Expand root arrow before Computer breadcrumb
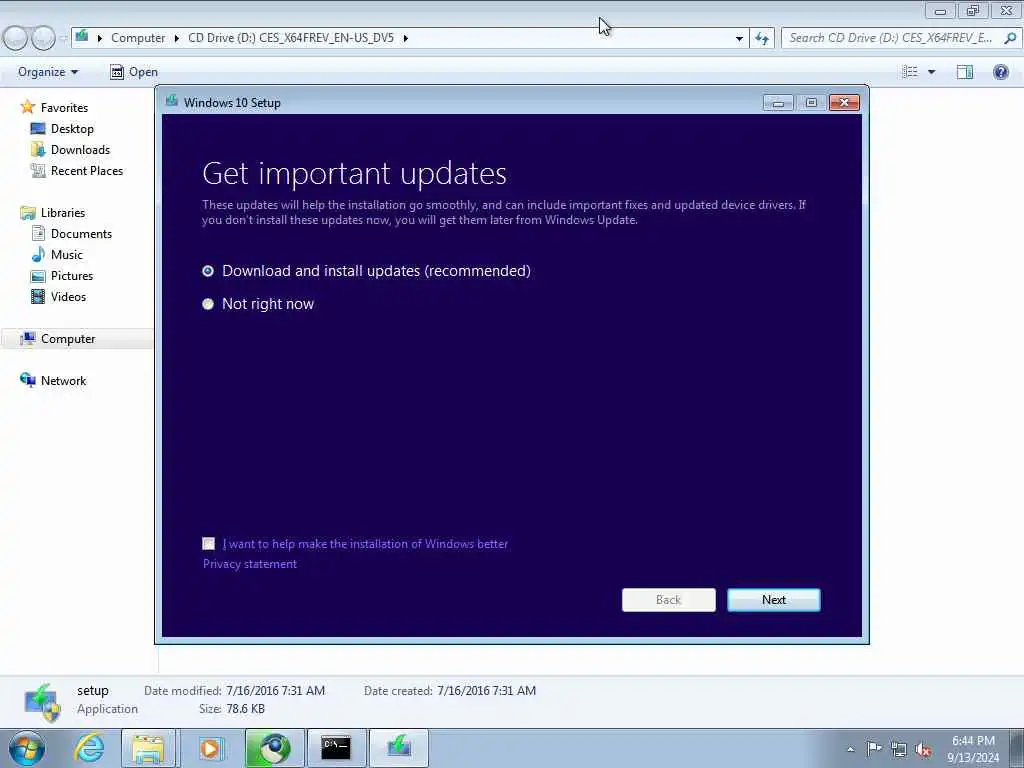The width and height of the screenshot is (1024, 768). 100,38
